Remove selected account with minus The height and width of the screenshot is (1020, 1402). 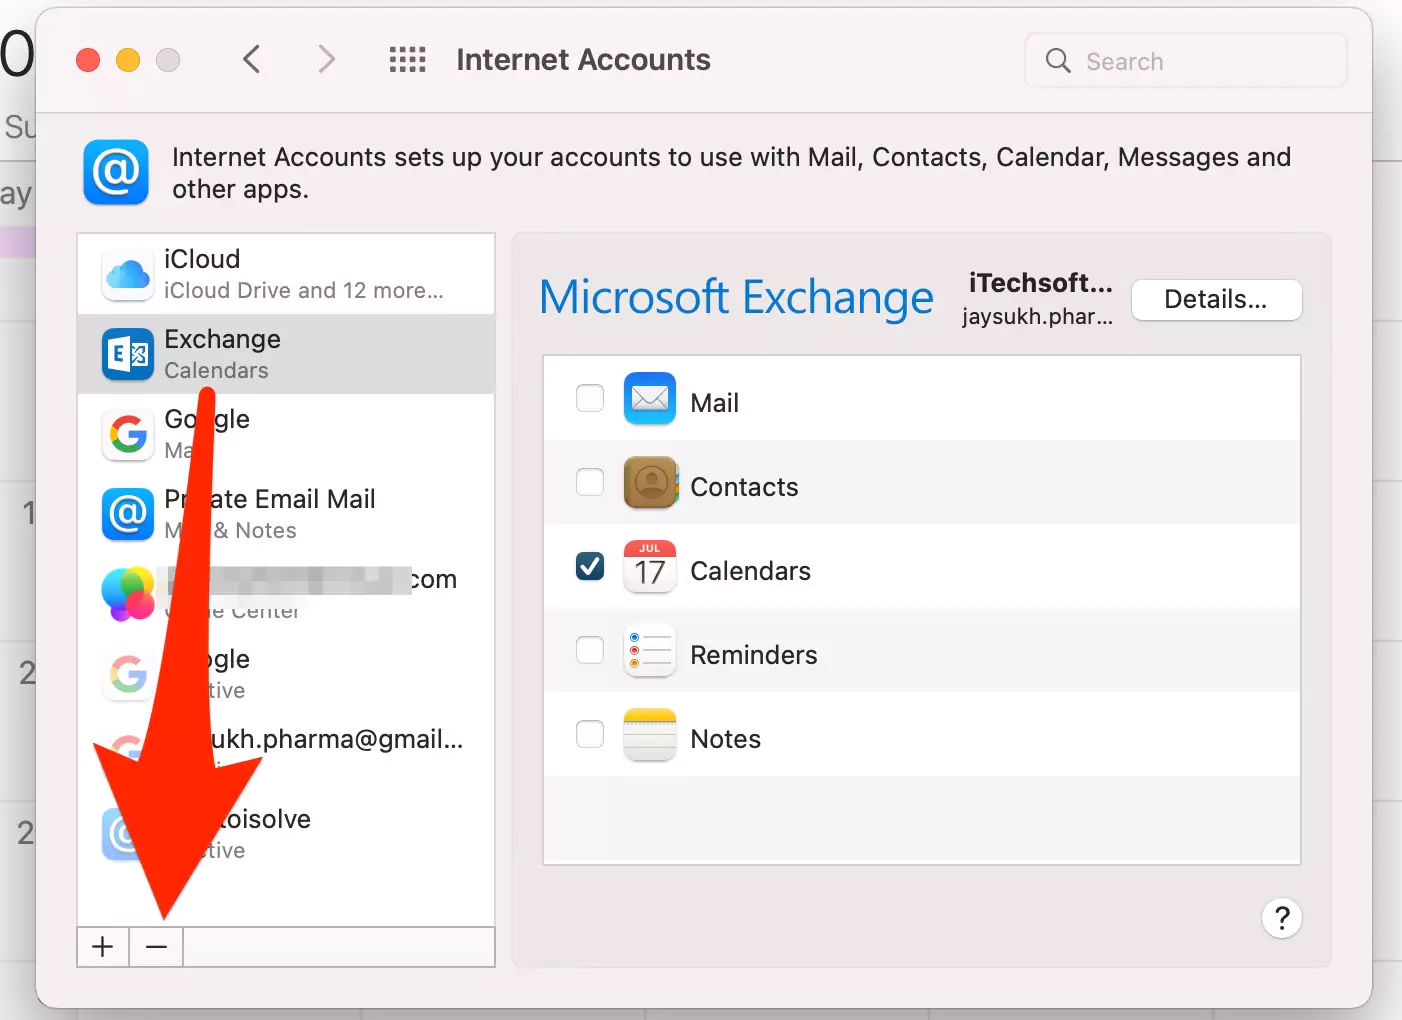tap(156, 947)
